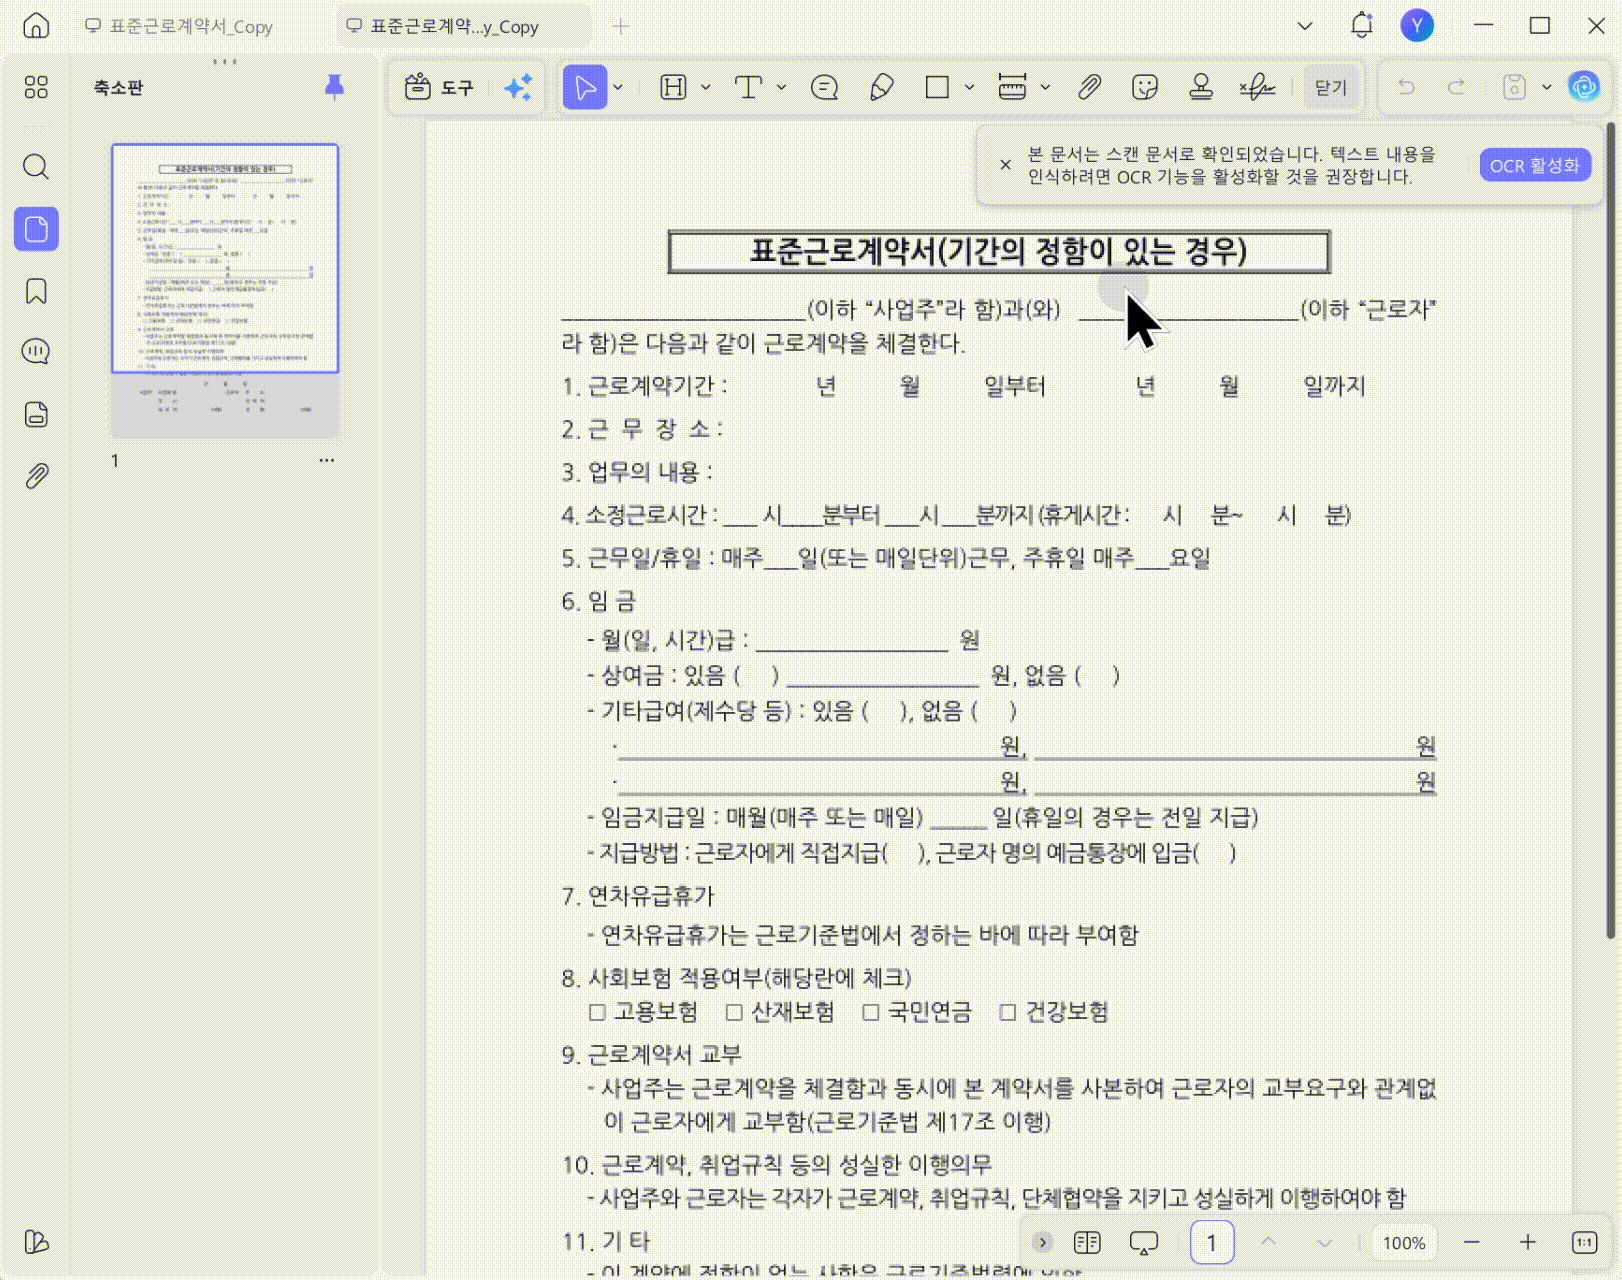The image size is (1622, 1280).
Task: Activate OCR with OCR 활성화 button
Action: (1534, 165)
